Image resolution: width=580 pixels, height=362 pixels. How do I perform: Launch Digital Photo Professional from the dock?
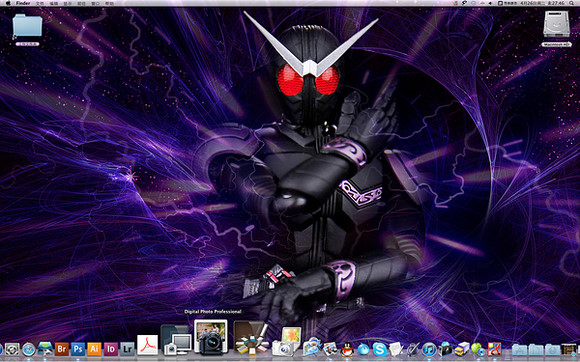click(x=211, y=337)
